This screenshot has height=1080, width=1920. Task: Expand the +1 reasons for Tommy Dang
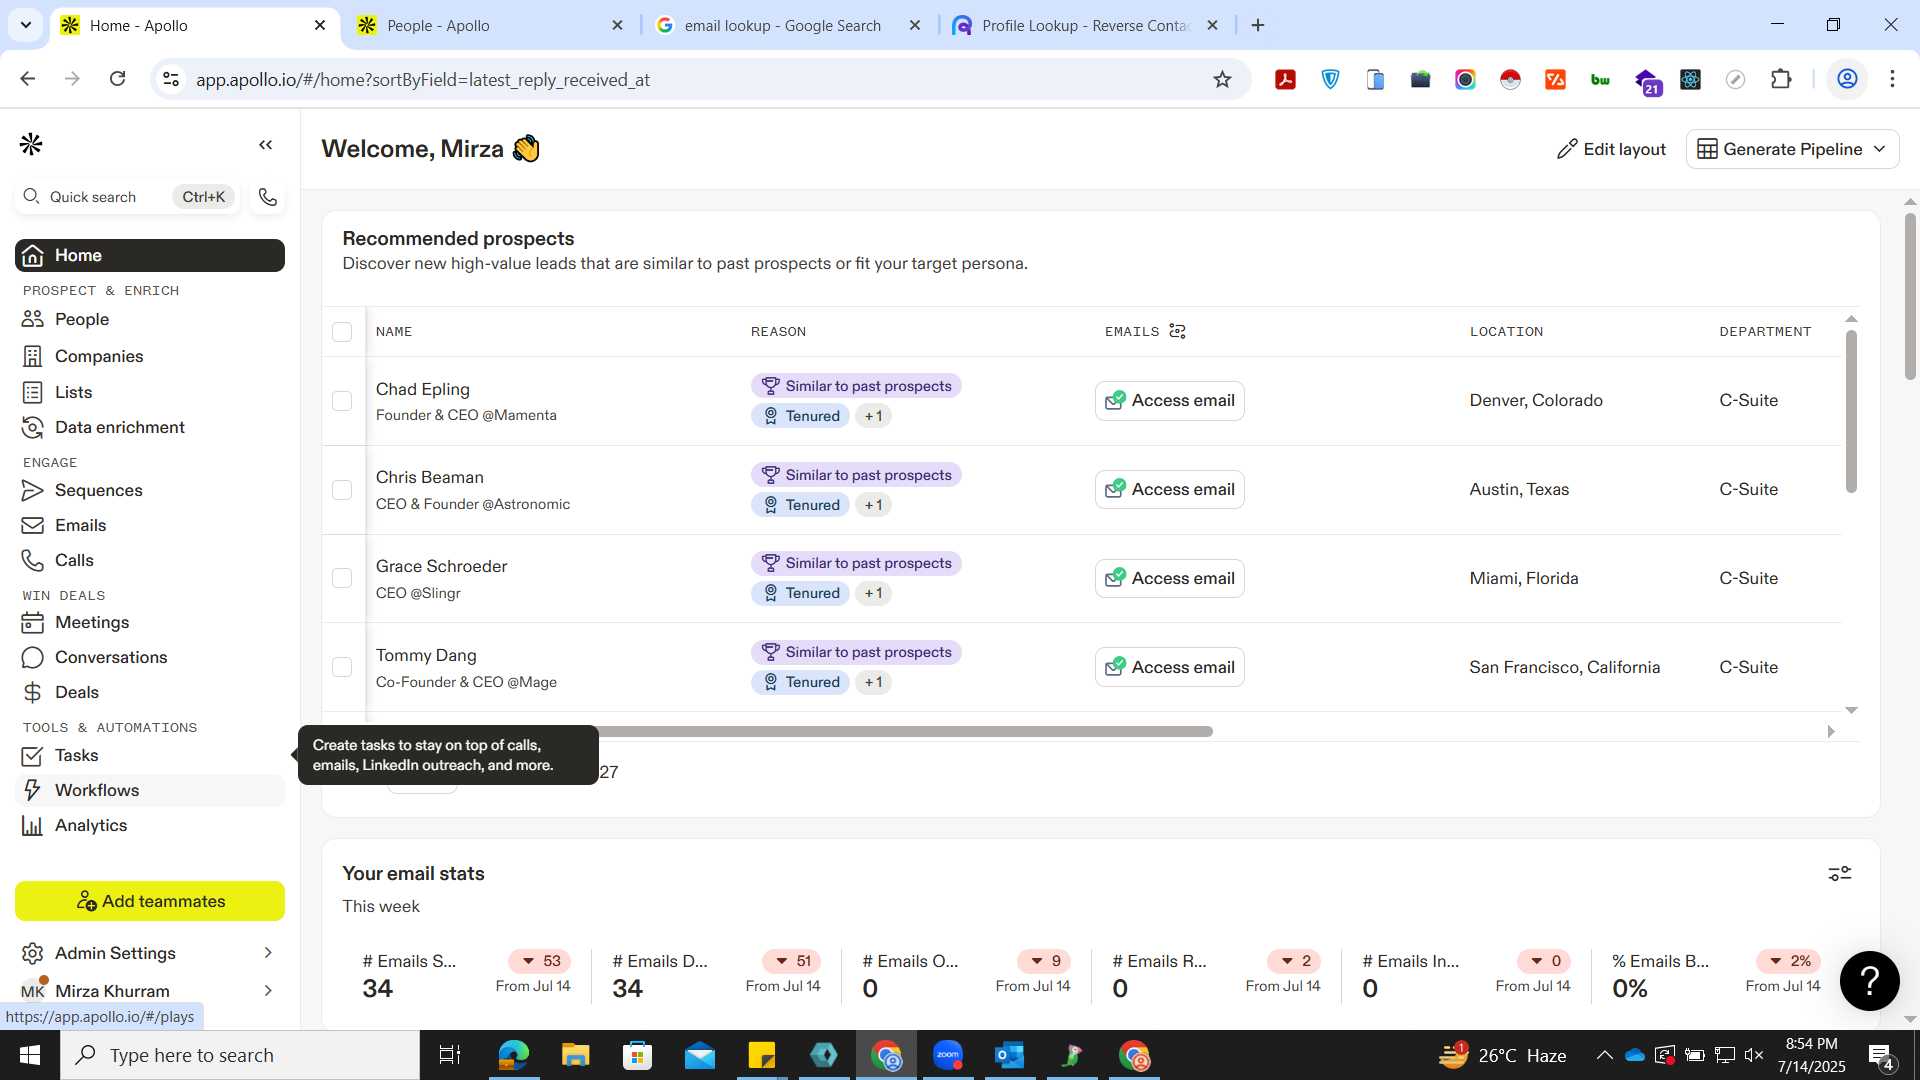coord(873,682)
